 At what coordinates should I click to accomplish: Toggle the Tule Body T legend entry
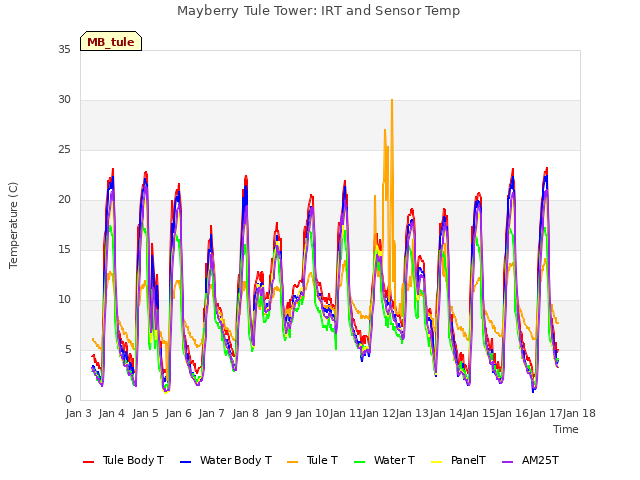(x=123, y=460)
